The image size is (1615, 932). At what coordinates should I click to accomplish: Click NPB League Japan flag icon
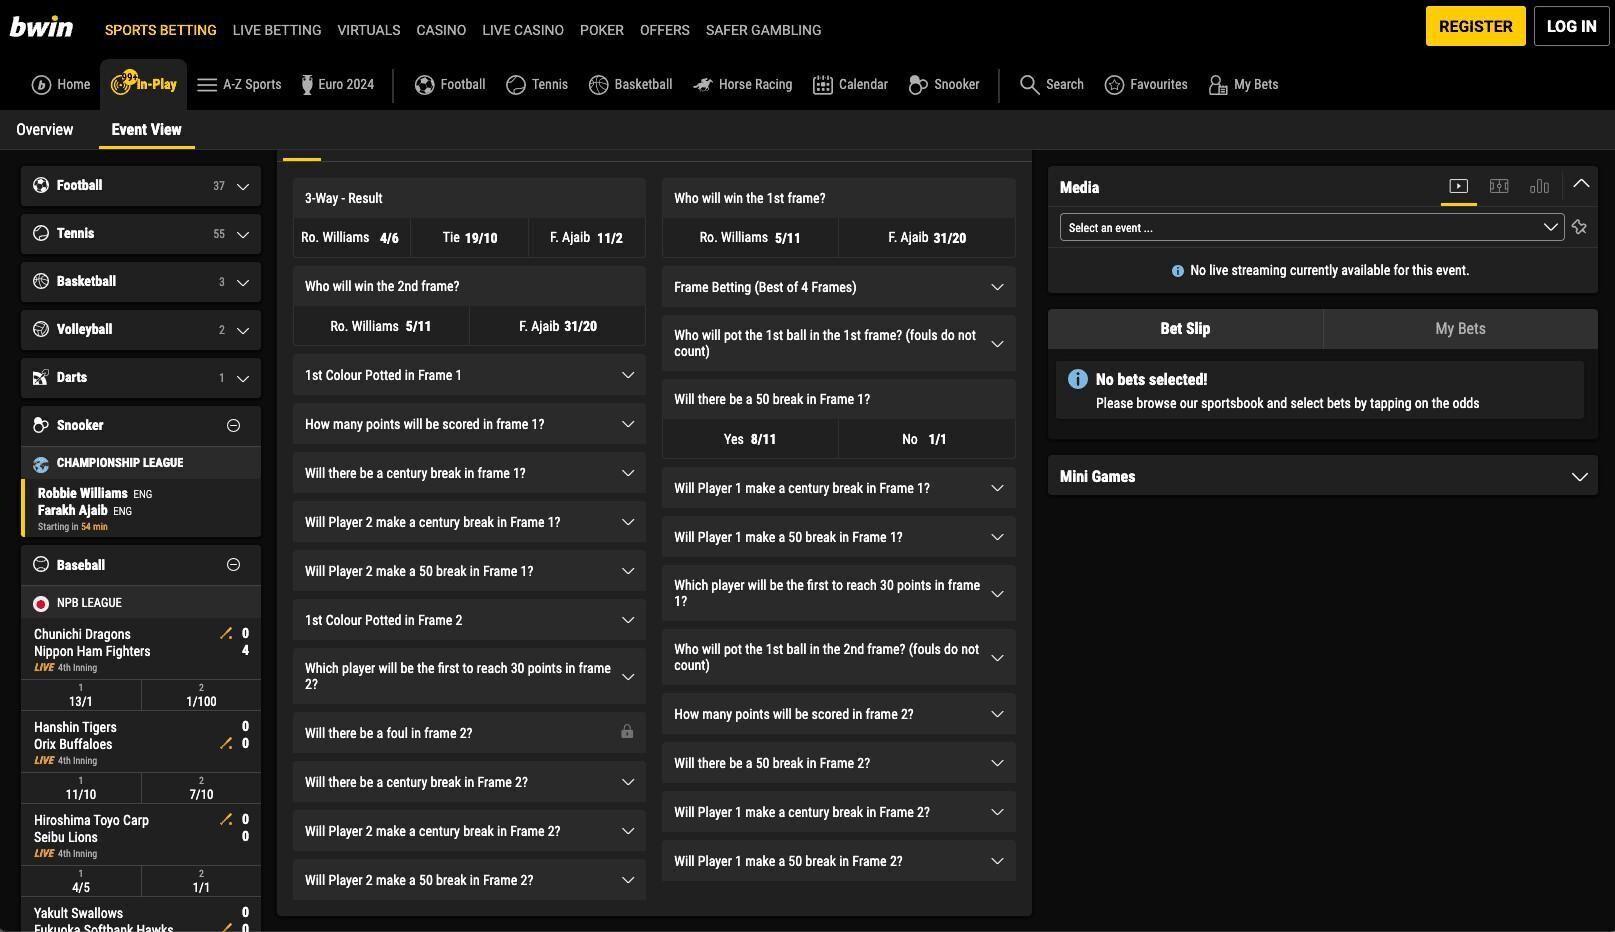pos(41,604)
